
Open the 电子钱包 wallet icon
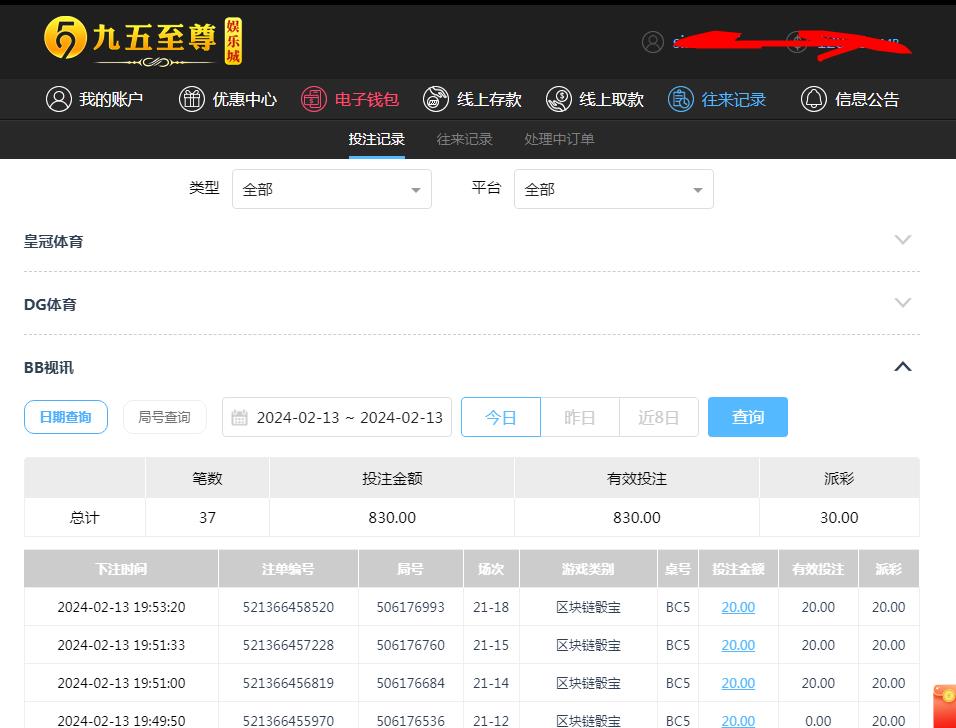(314, 99)
